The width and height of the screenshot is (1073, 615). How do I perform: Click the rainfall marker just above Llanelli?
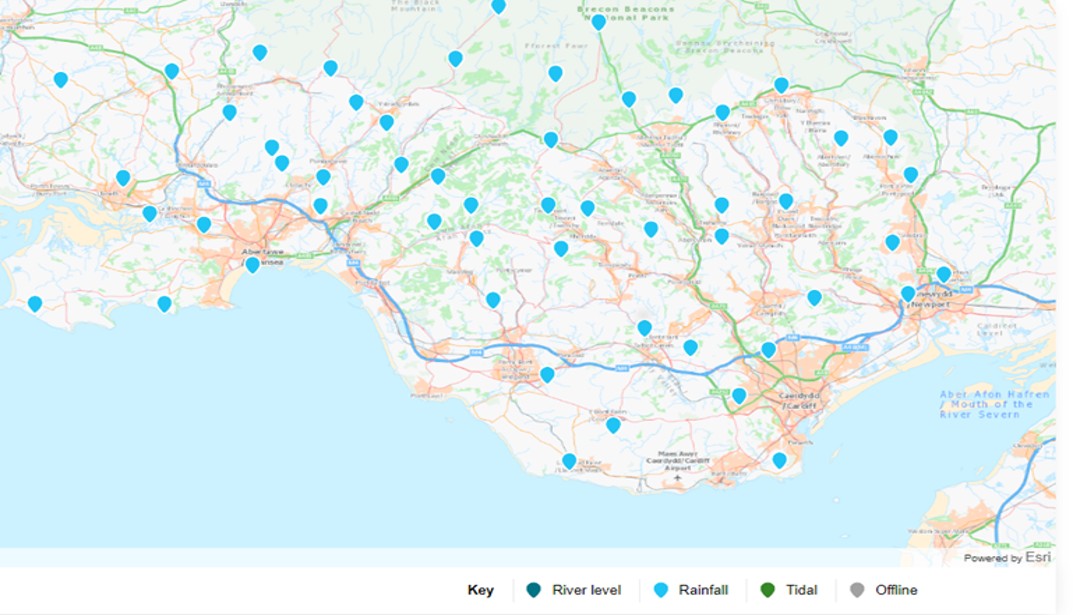pos(123,178)
